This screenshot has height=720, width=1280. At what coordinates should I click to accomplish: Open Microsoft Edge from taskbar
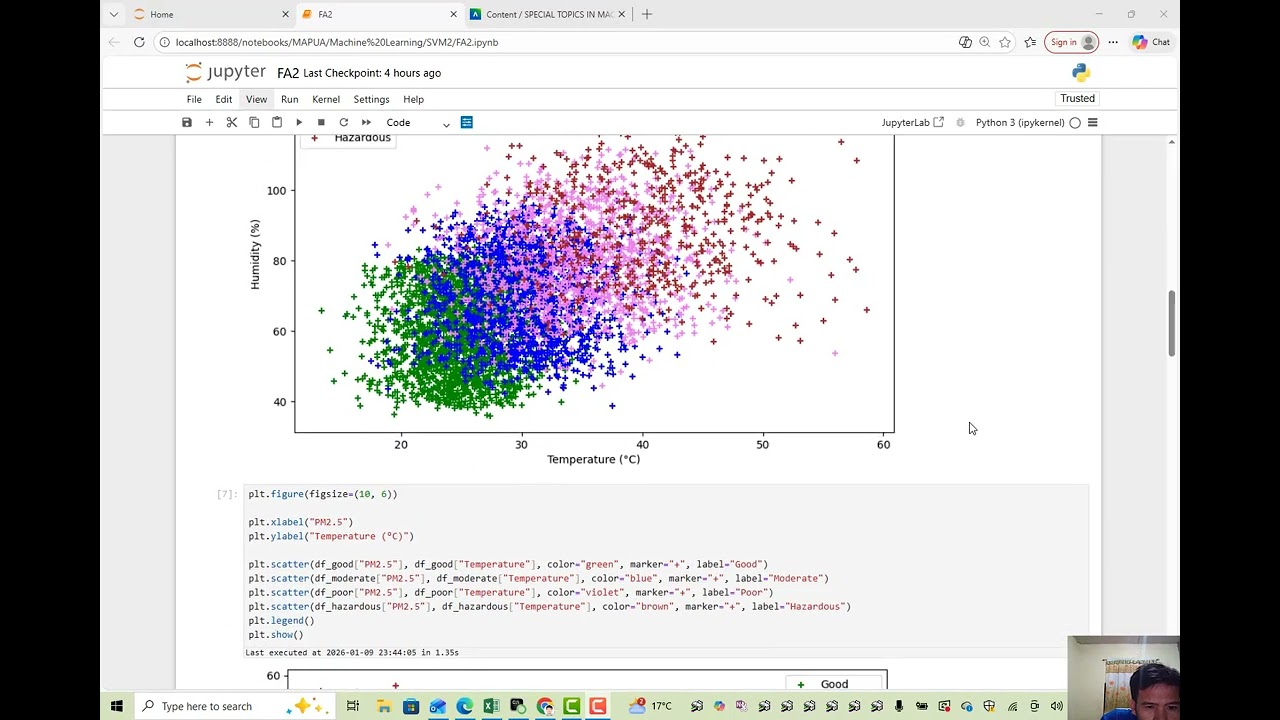pos(464,706)
